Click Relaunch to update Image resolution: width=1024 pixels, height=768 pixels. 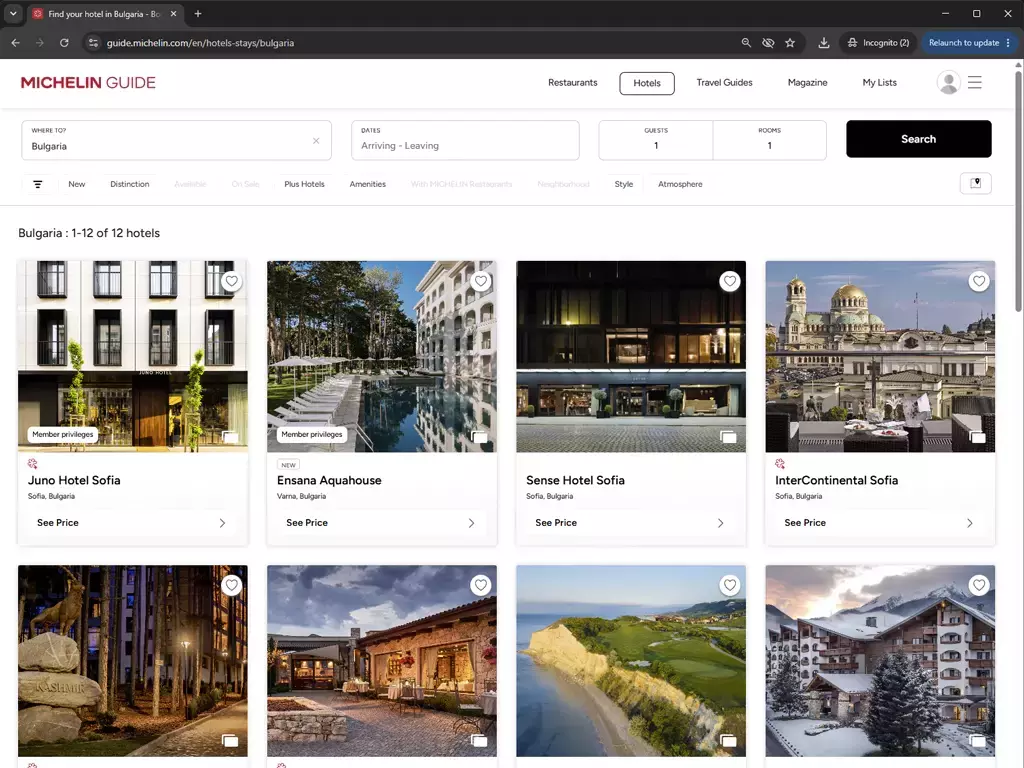pos(964,43)
